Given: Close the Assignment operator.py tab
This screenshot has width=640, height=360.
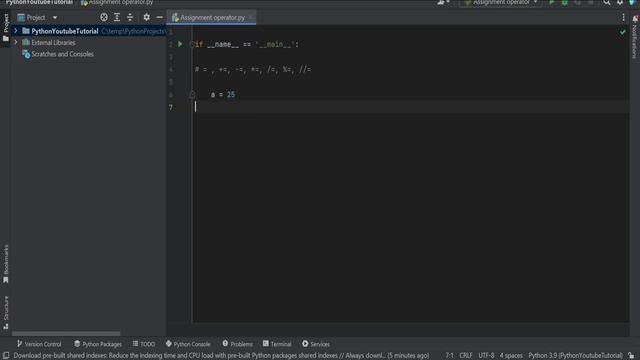Looking at the screenshot, I should coord(251,18).
